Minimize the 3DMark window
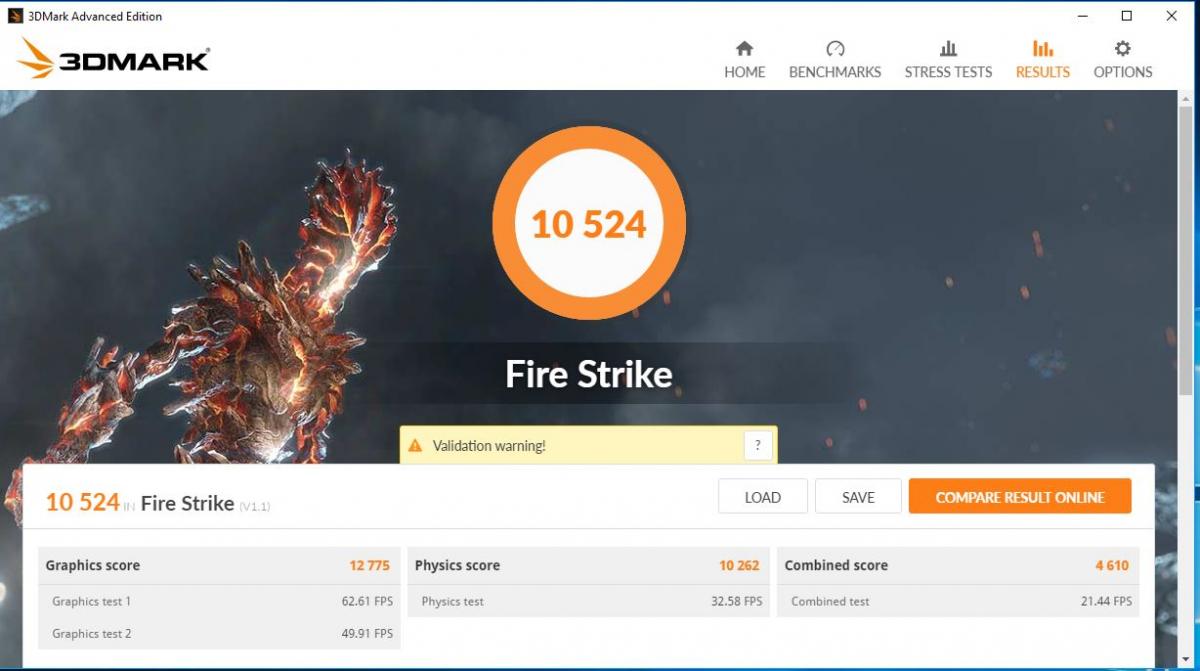This screenshot has height=671, width=1200. 1082,16
